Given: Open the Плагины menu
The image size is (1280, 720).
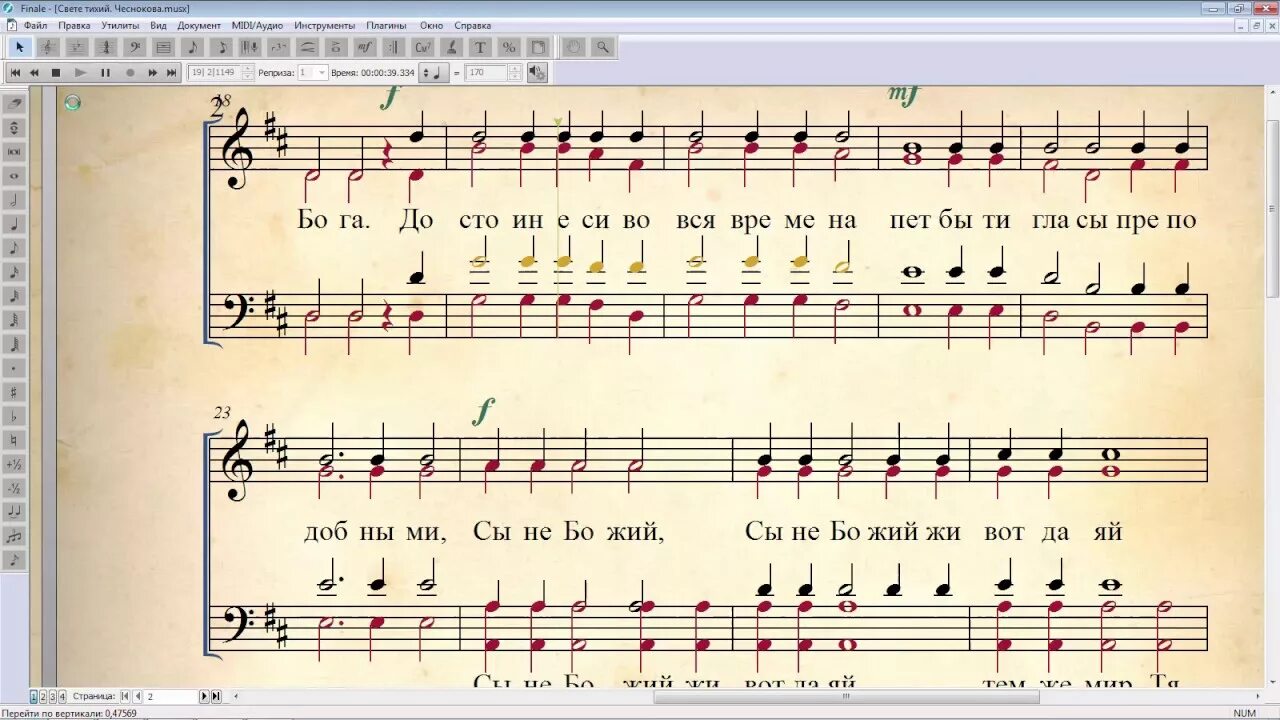Looking at the screenshot, I should click(386, 25).
